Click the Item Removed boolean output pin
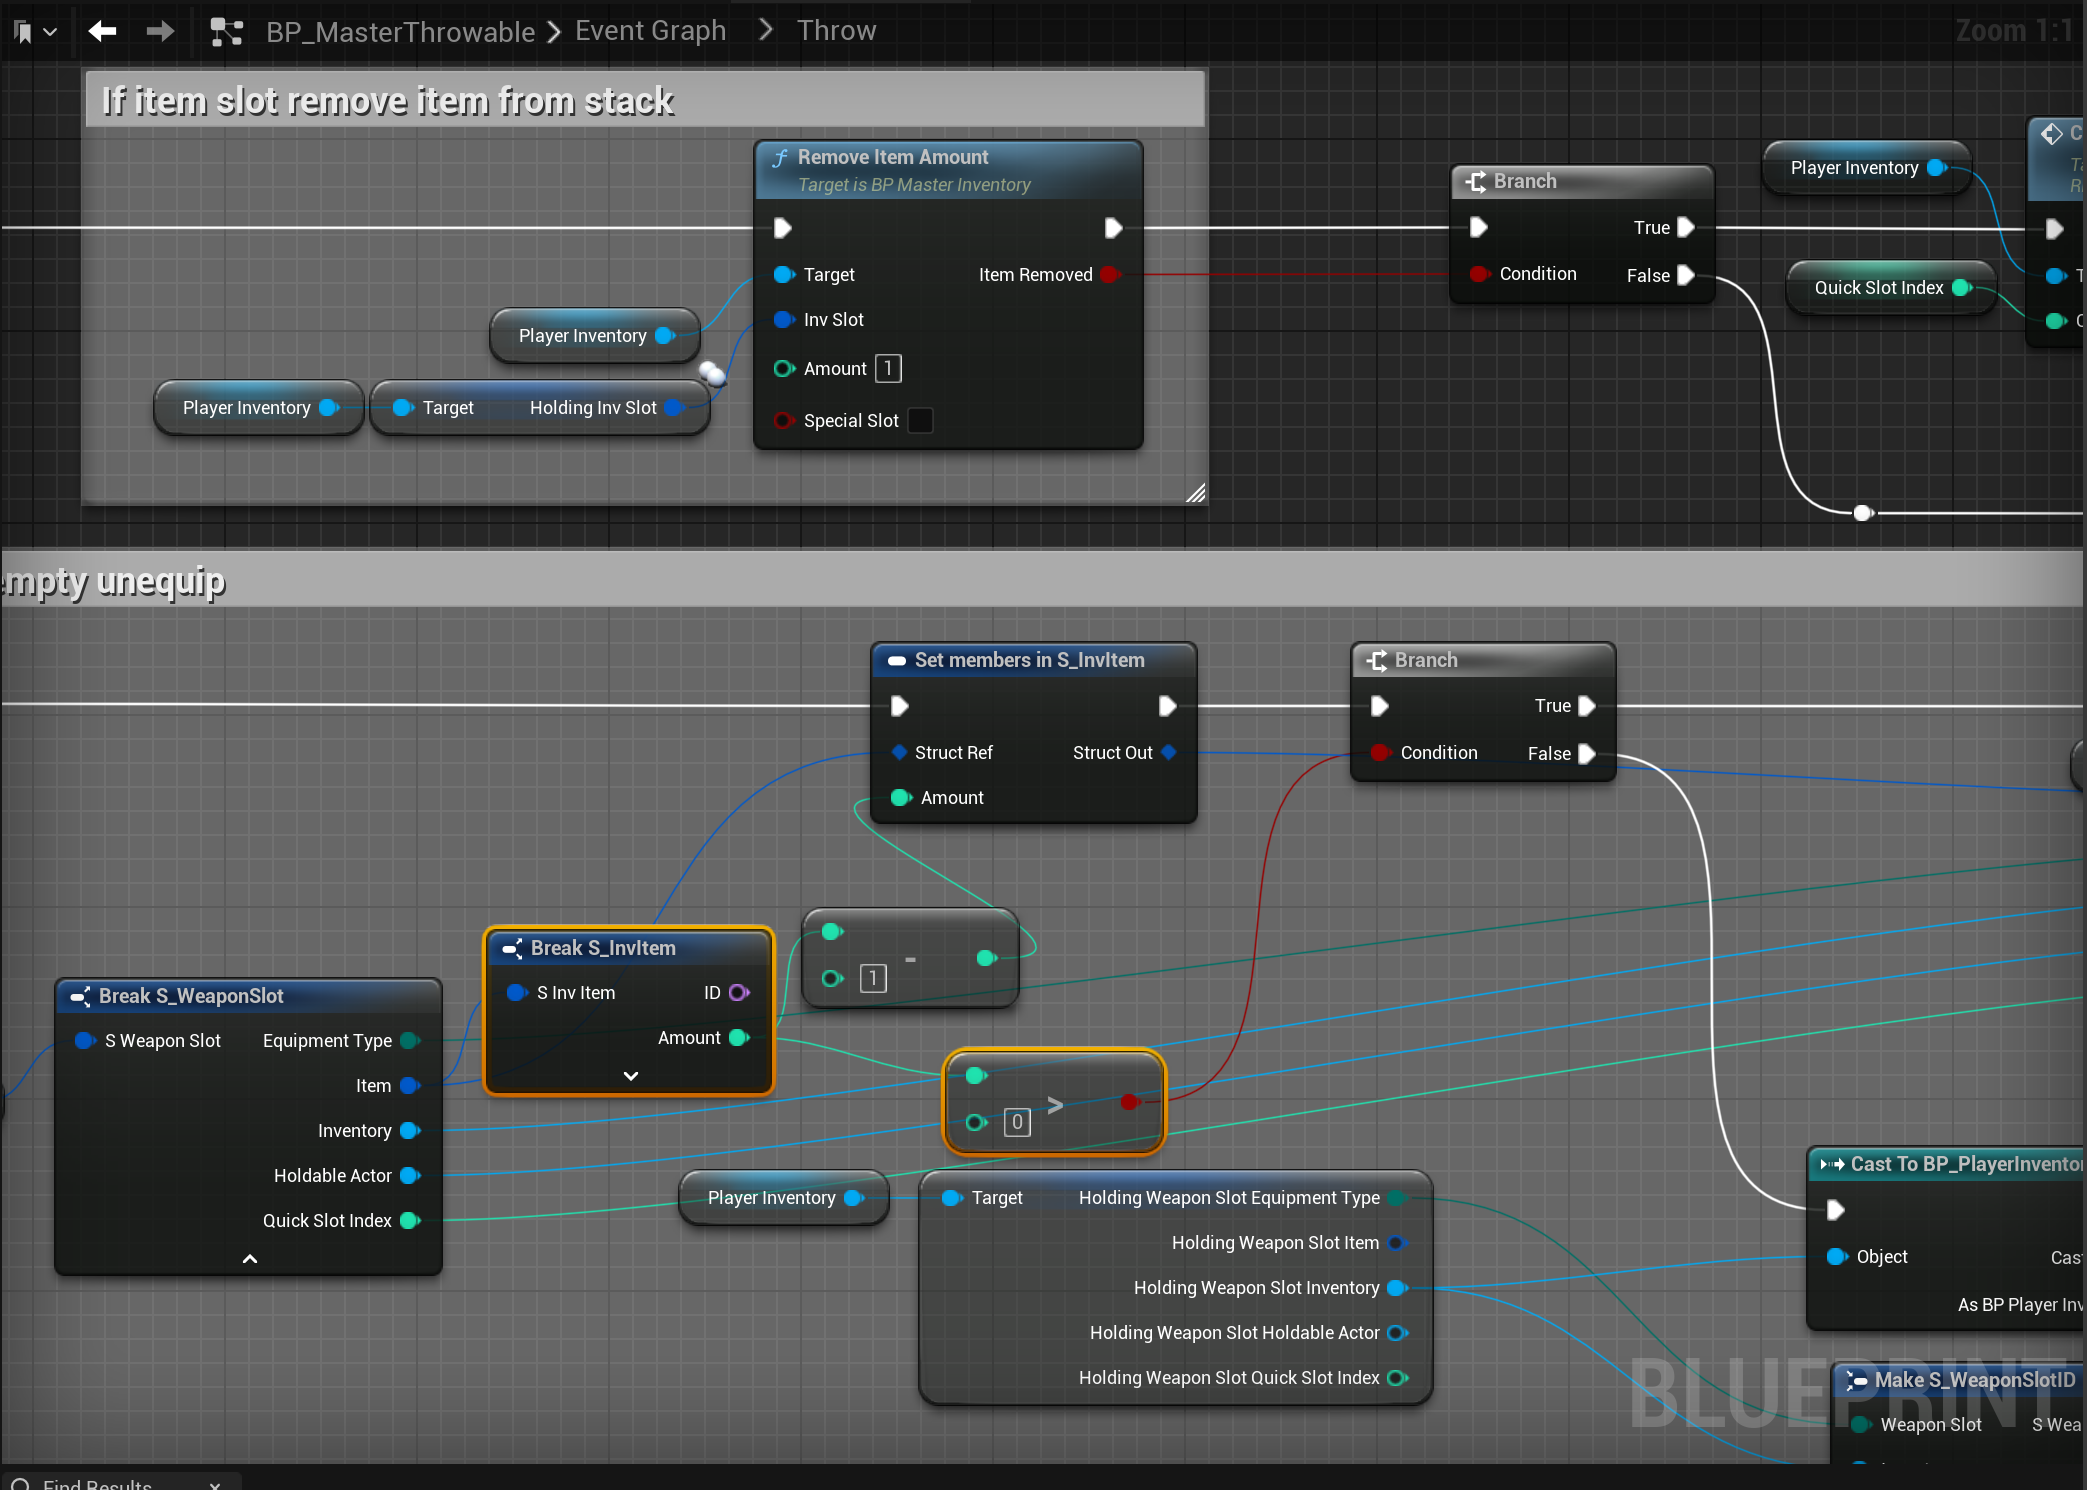Image resolution: width=2087 pixels, height=1490 pixels. [1109, 275]
